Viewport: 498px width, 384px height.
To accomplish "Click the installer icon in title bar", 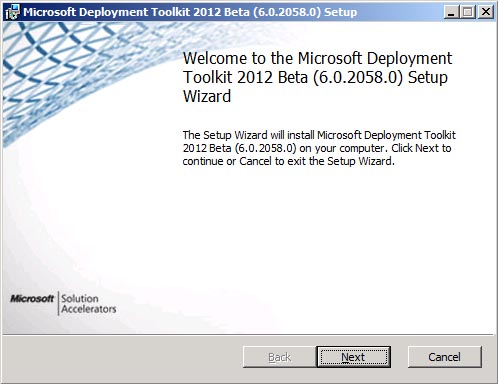I will (12, 12).
